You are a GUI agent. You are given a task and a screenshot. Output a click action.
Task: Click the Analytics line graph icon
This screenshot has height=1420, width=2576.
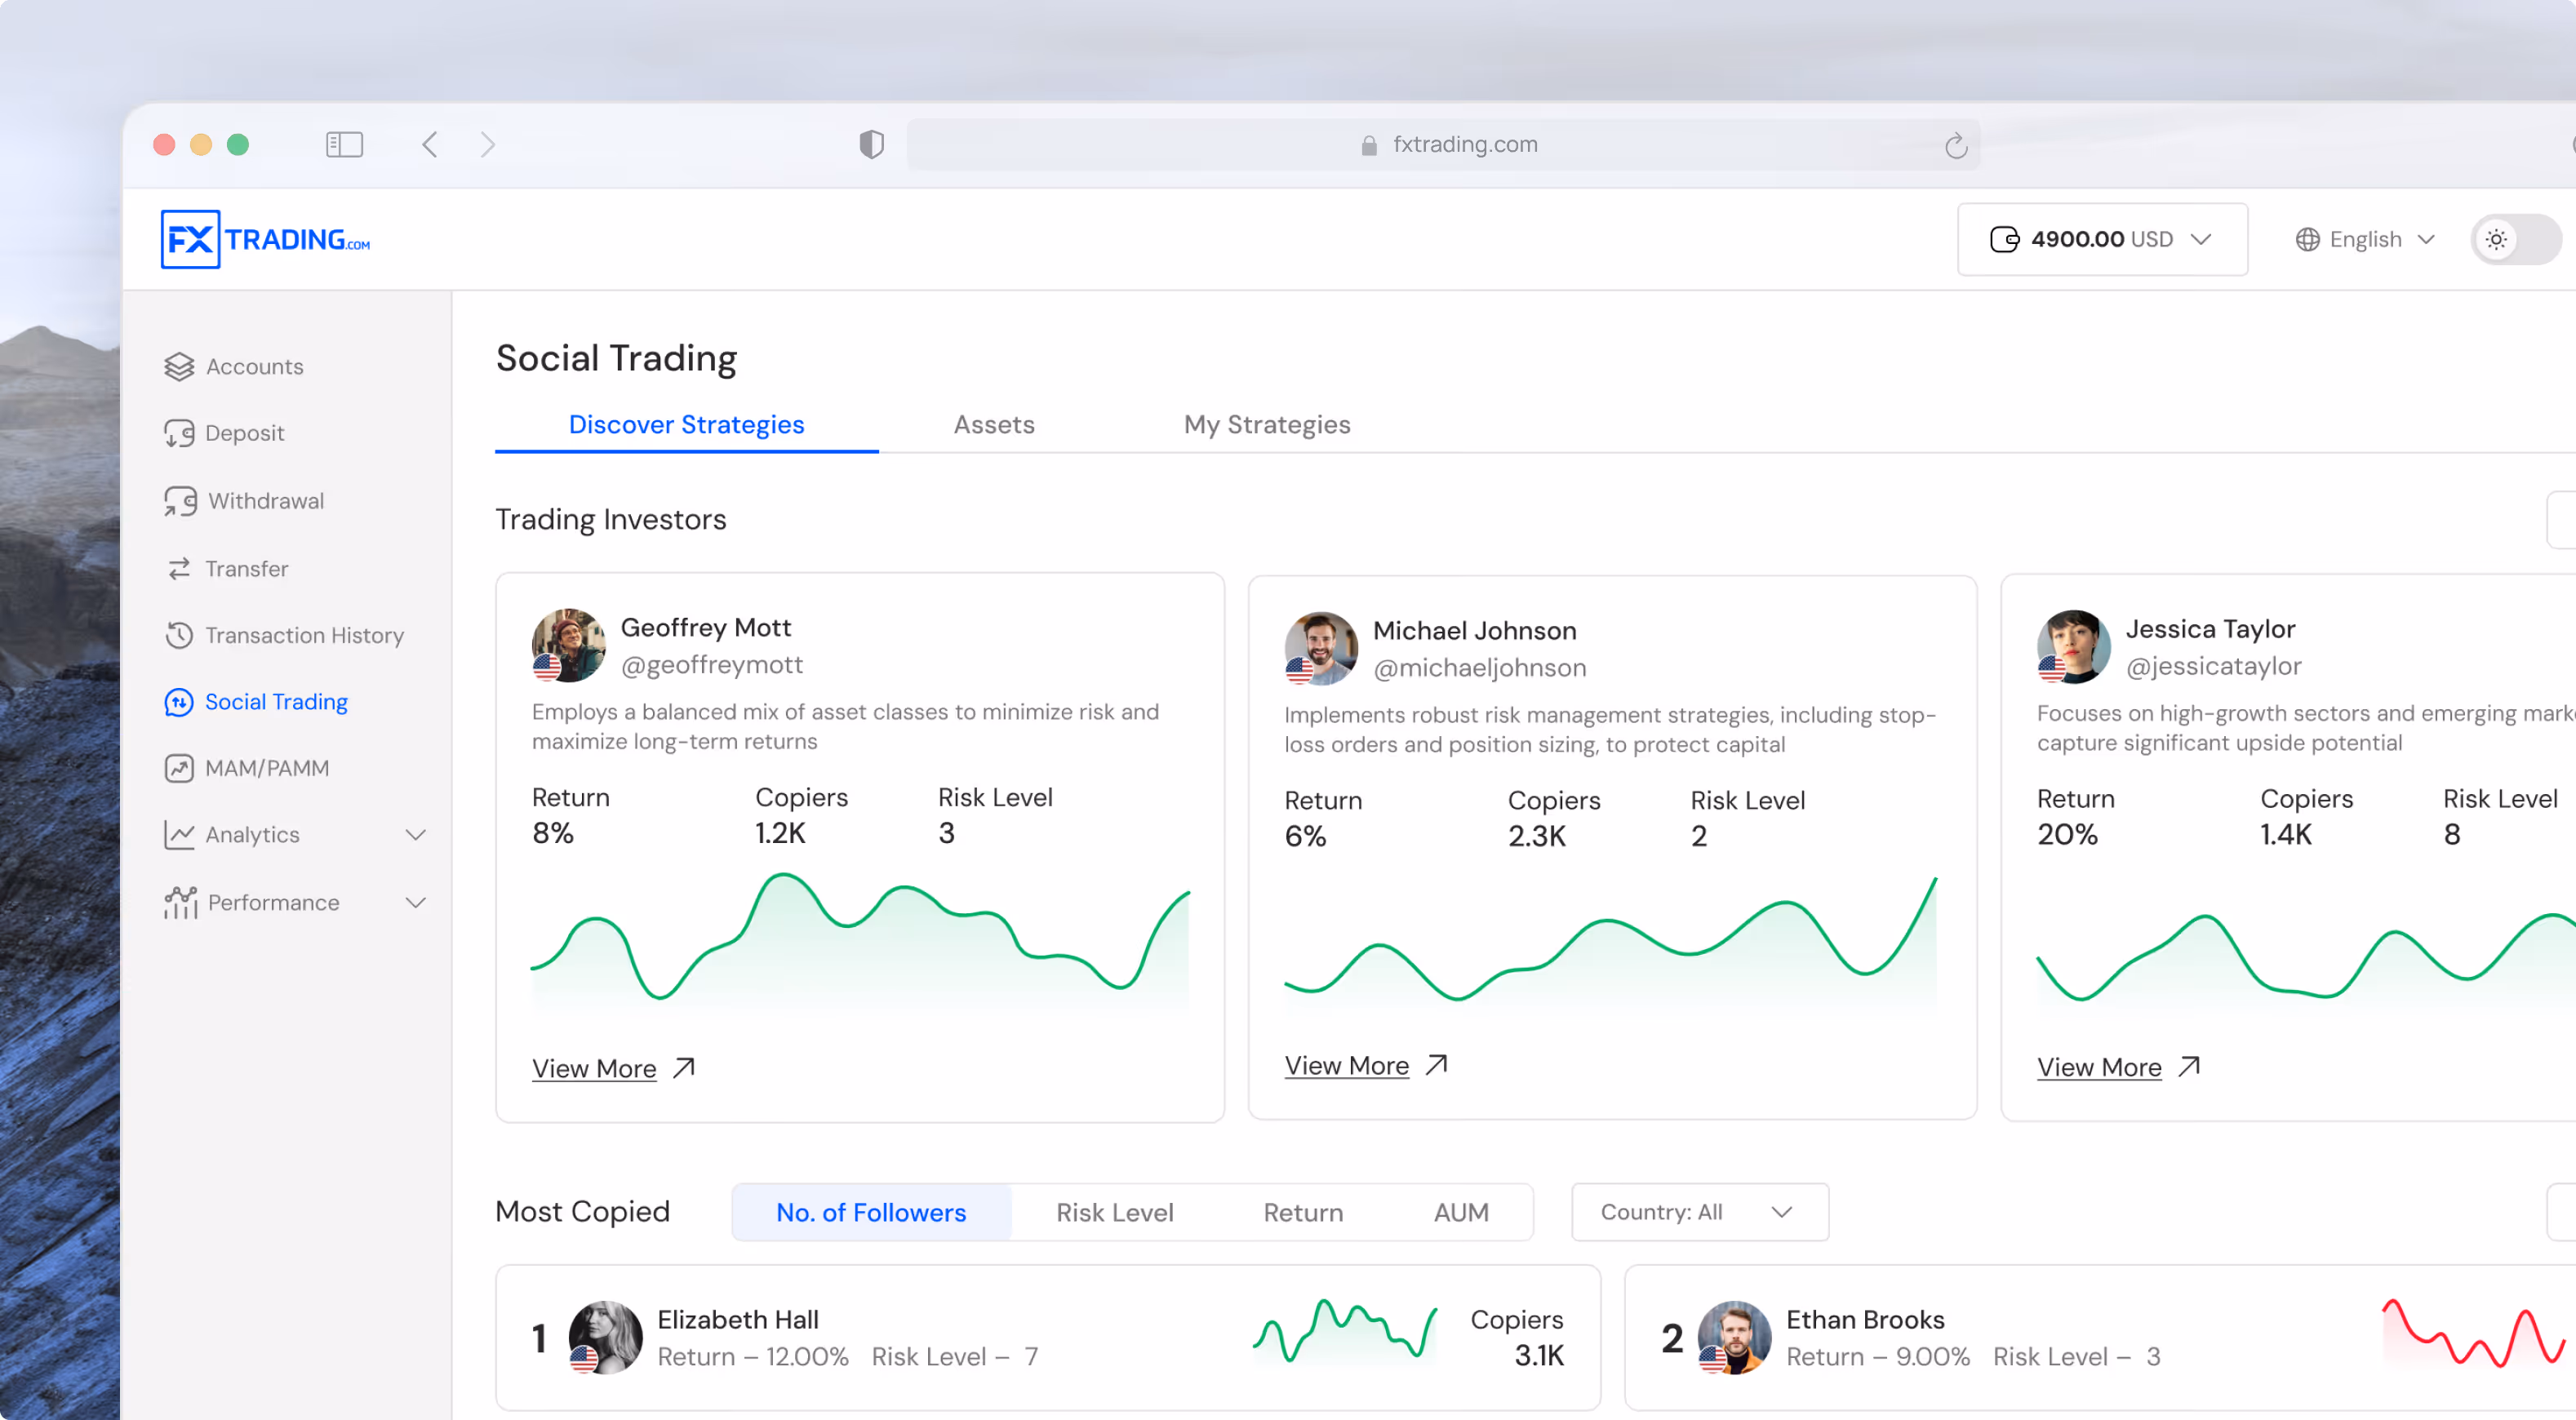(179, 835)
